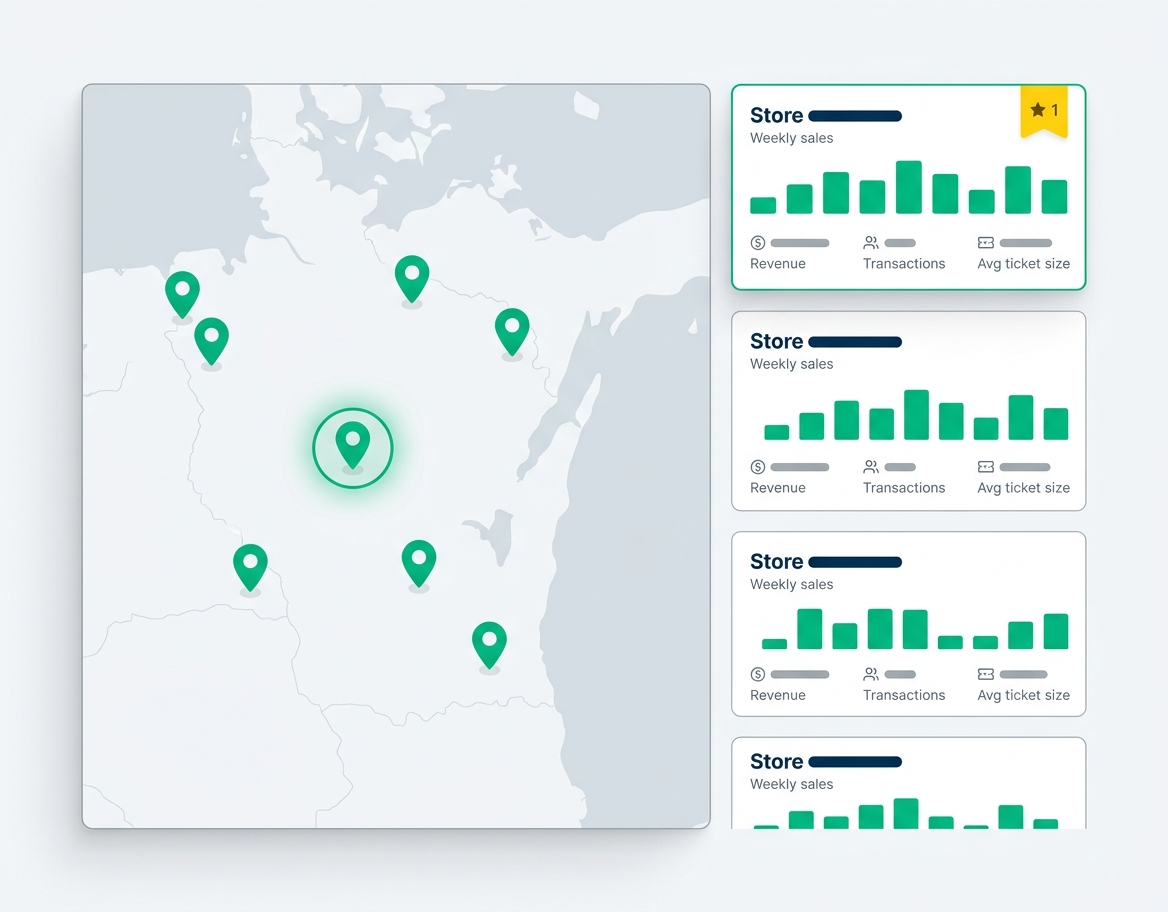Select the south-central pin below the highlighted one
1168x912 pixels.
coord(419,563)
